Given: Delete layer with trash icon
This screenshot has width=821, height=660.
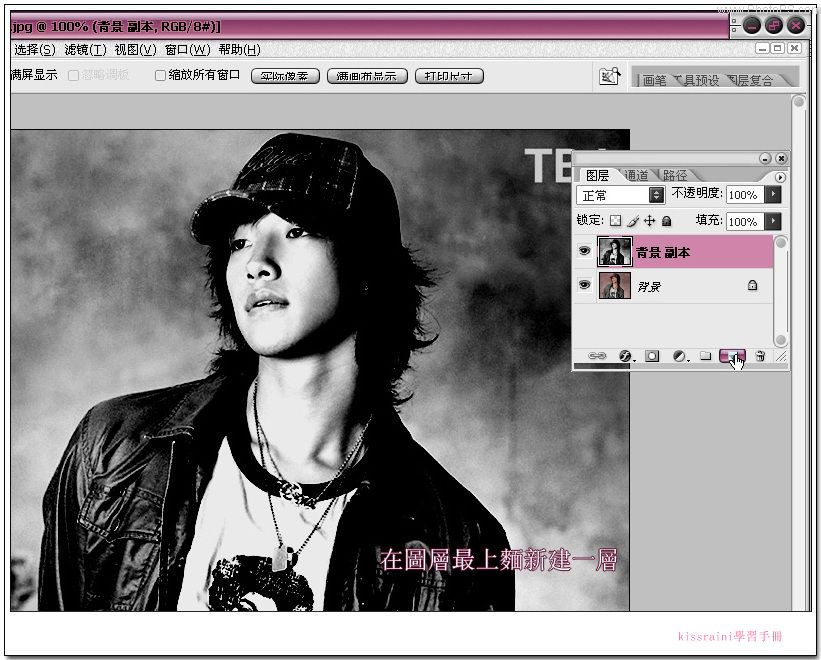Looking at the screenshot, I should click(x=760, y=356).
